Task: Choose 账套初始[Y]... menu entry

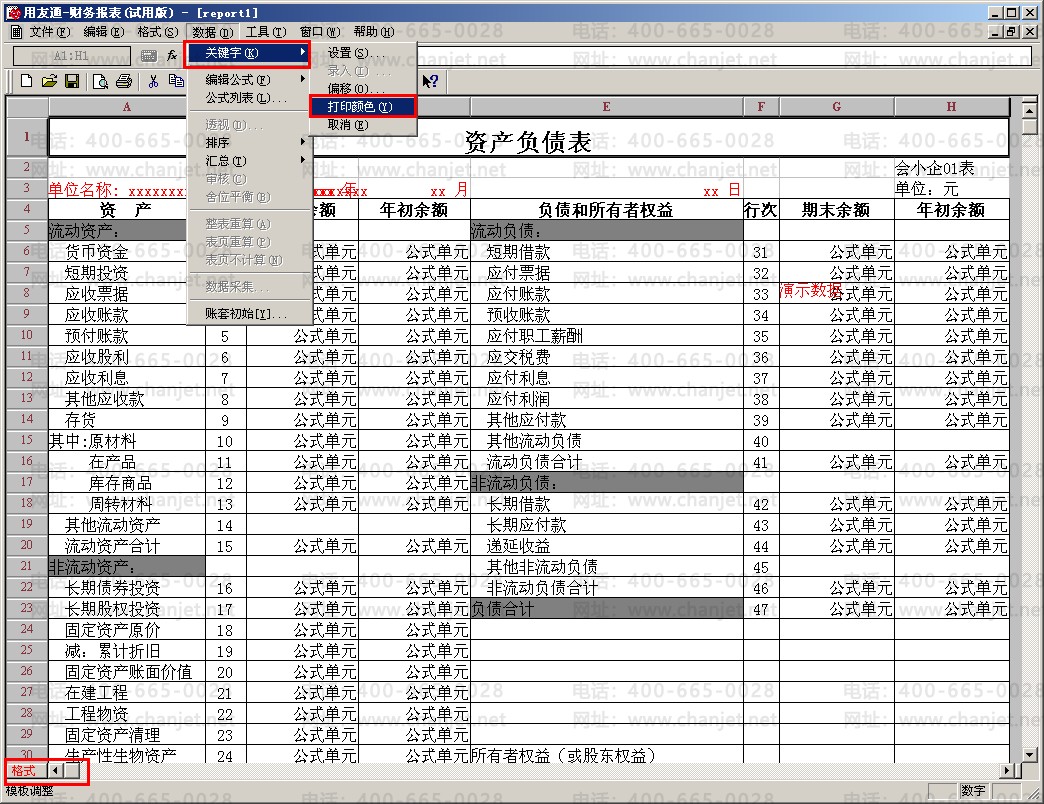Action: coord(250,313)
